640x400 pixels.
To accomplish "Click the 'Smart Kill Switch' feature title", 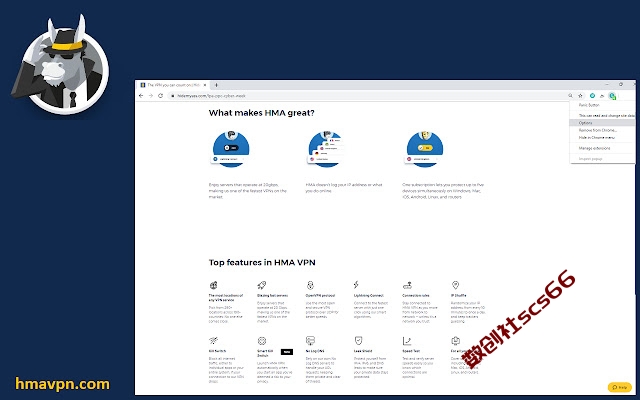I will click(x=265, y=353).
